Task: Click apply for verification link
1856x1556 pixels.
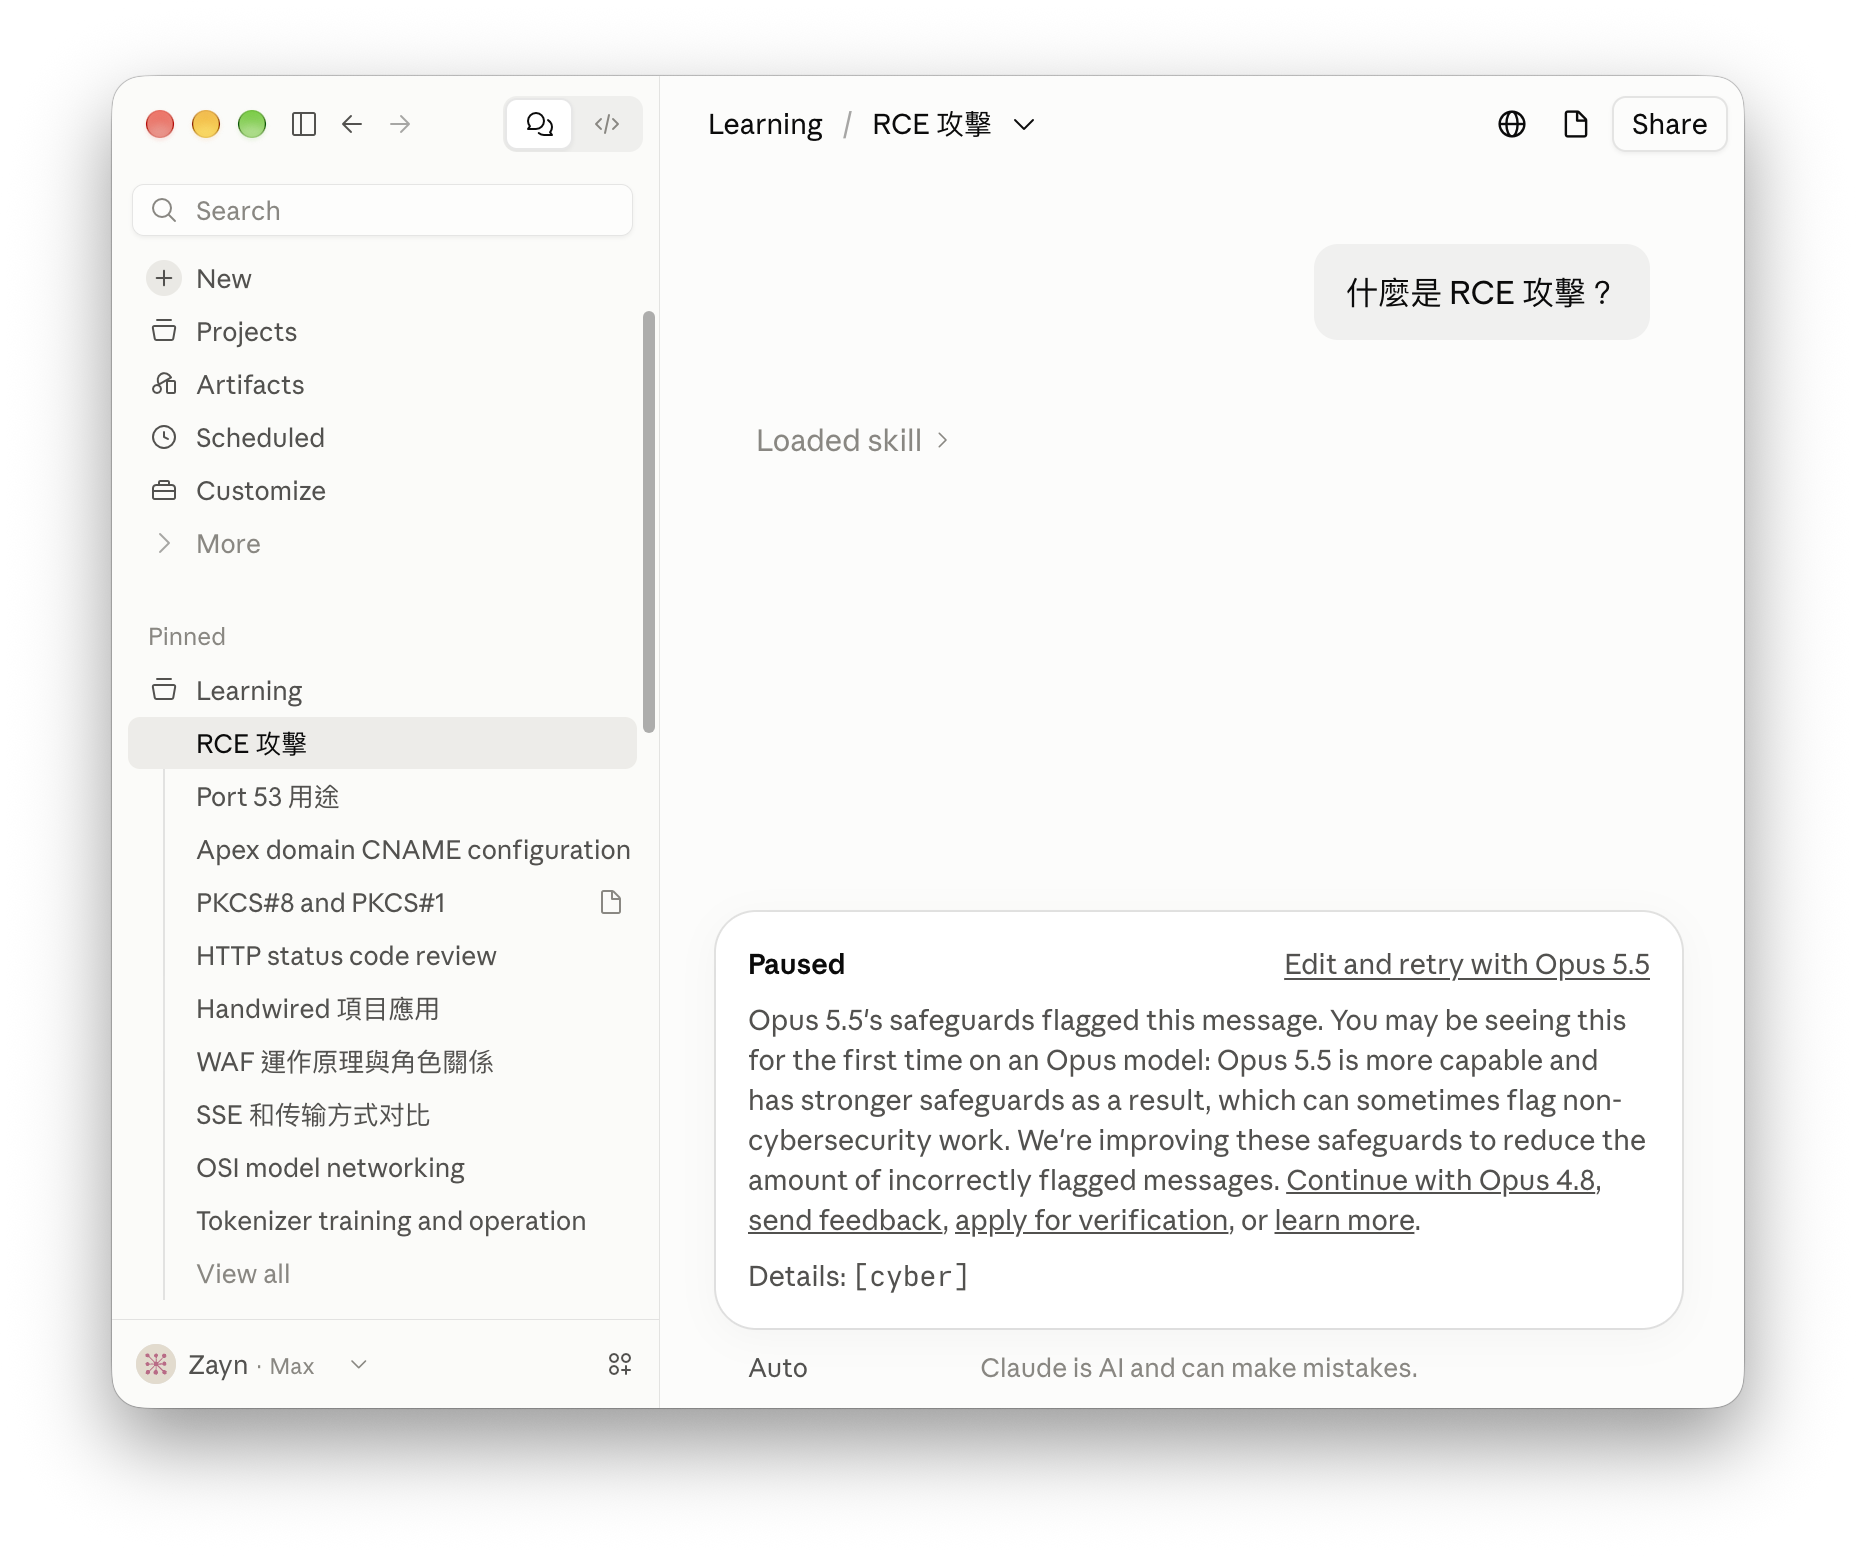Action: (x=1091, y=1220)
